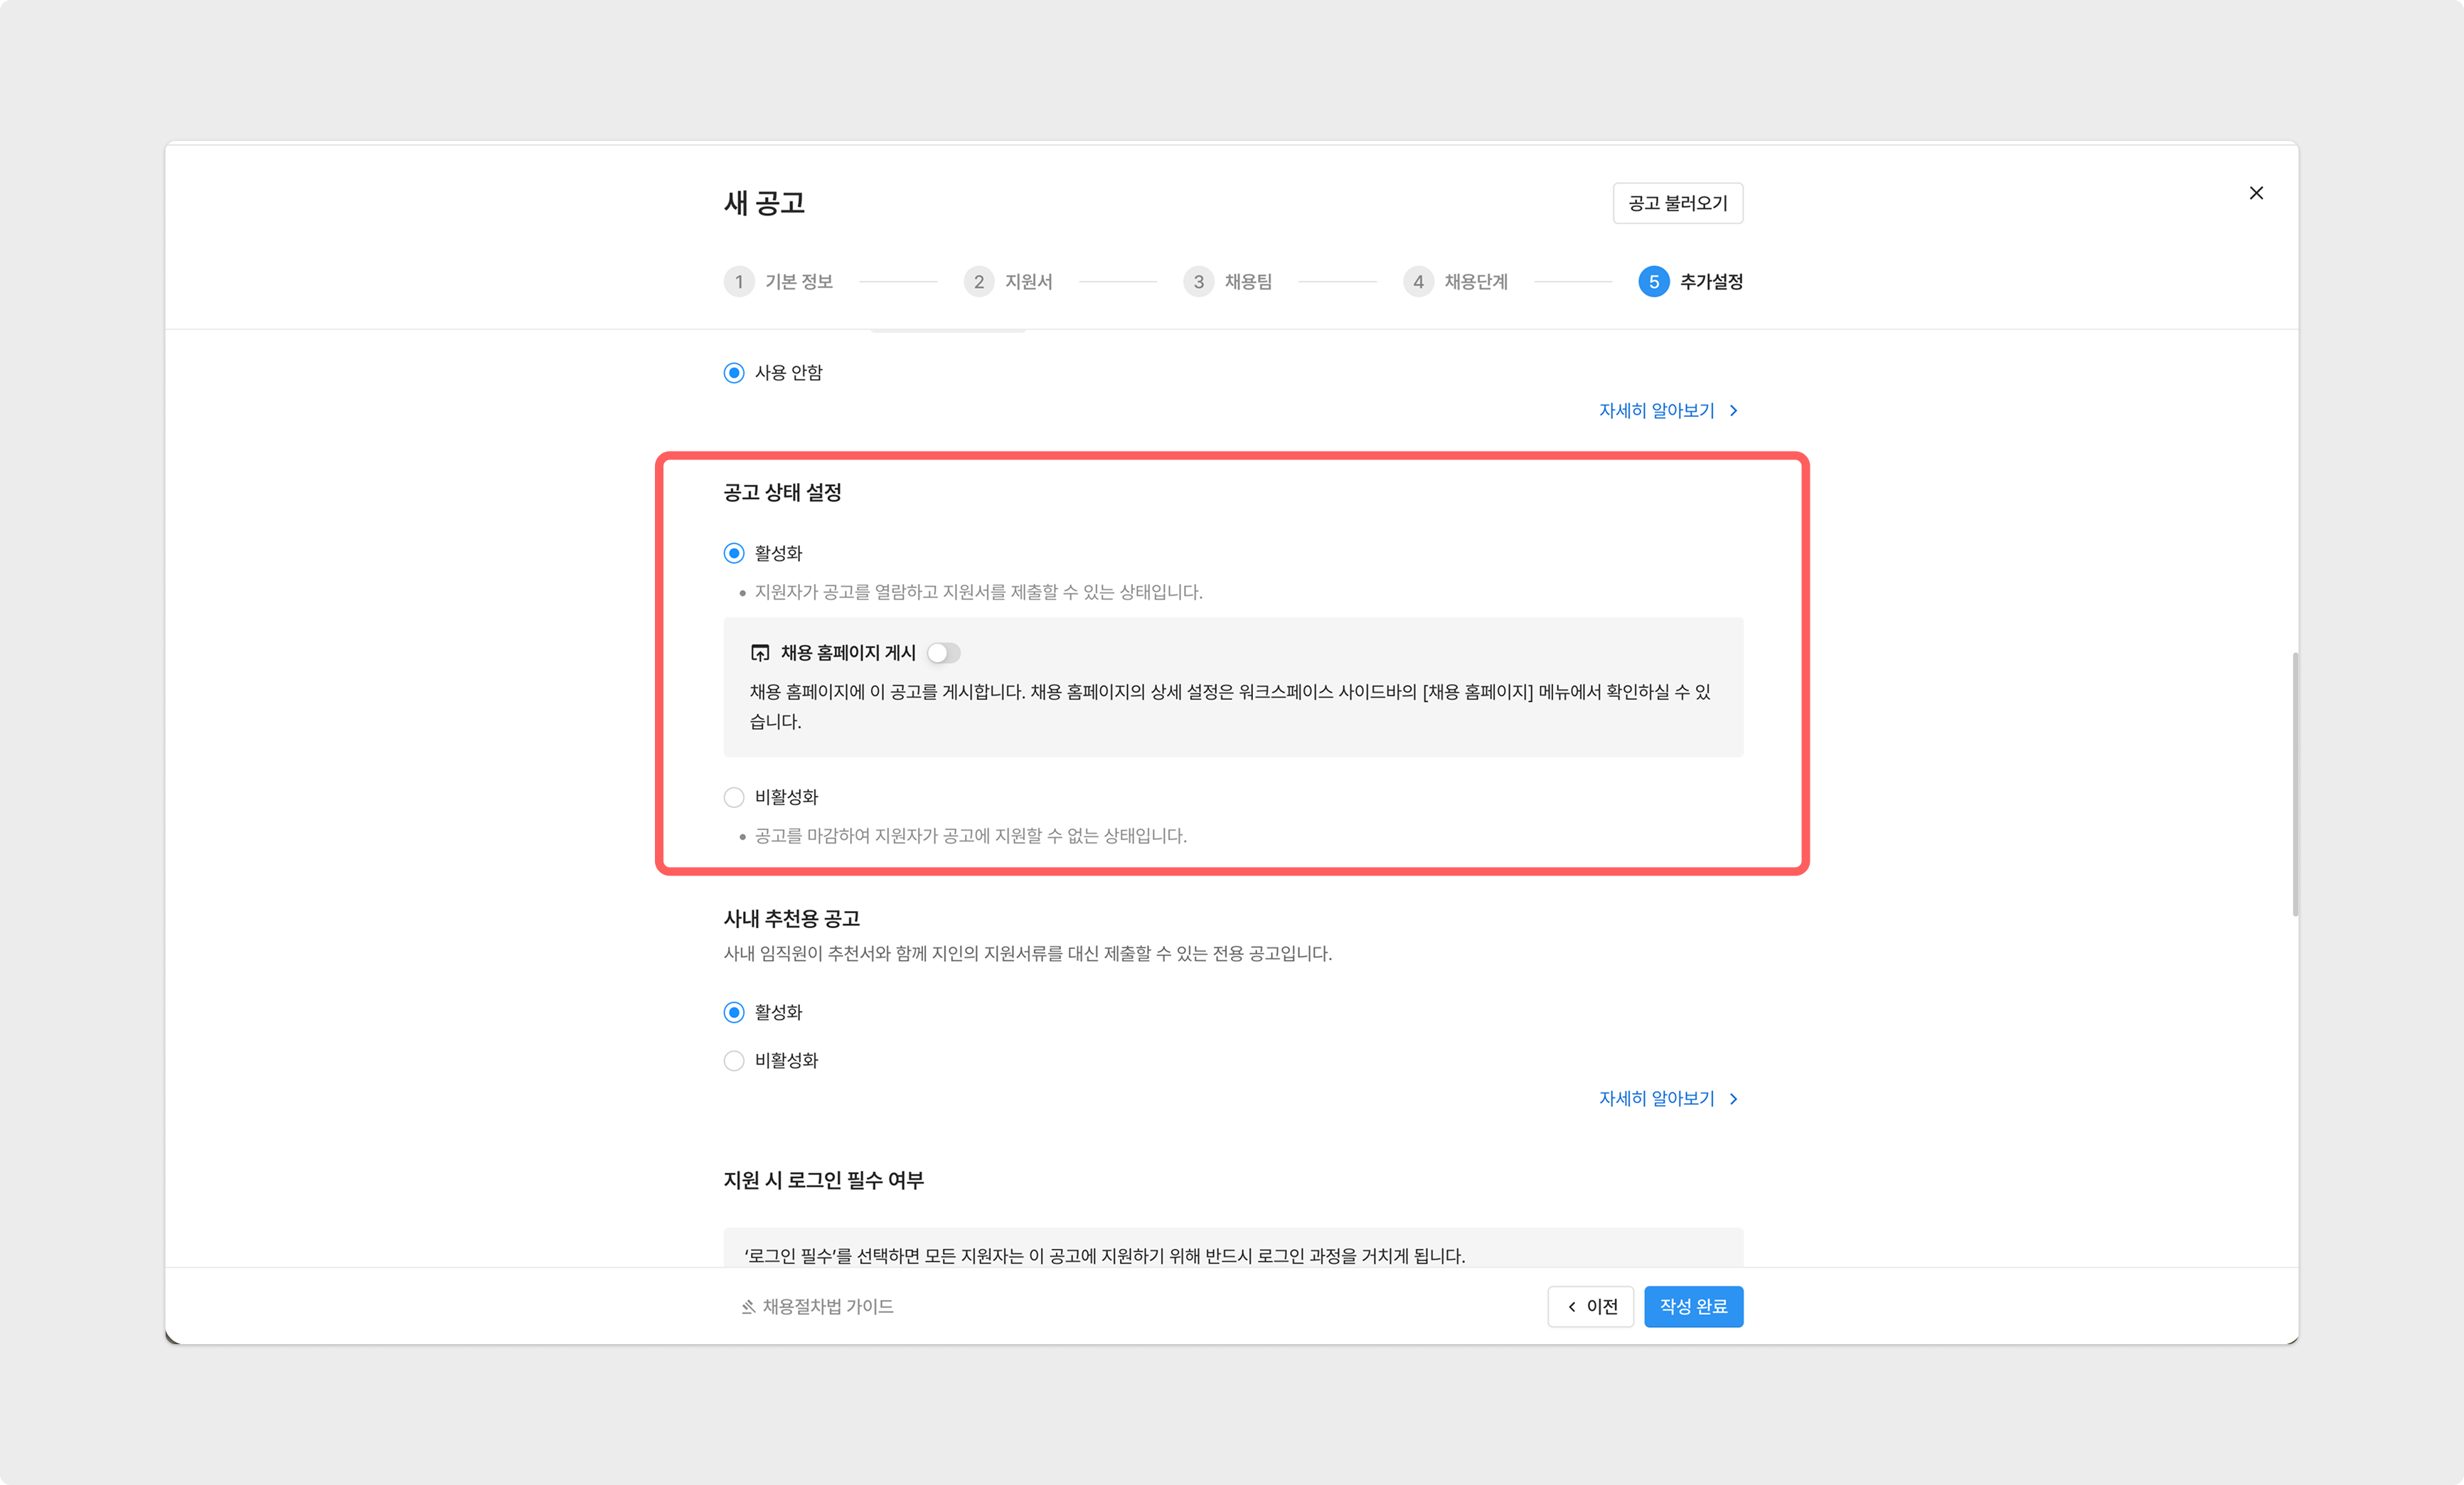Screen dimensions: 2464x1485
Task: Click the 채용절차법 가이드 gavel icon
Action: 748,1307
